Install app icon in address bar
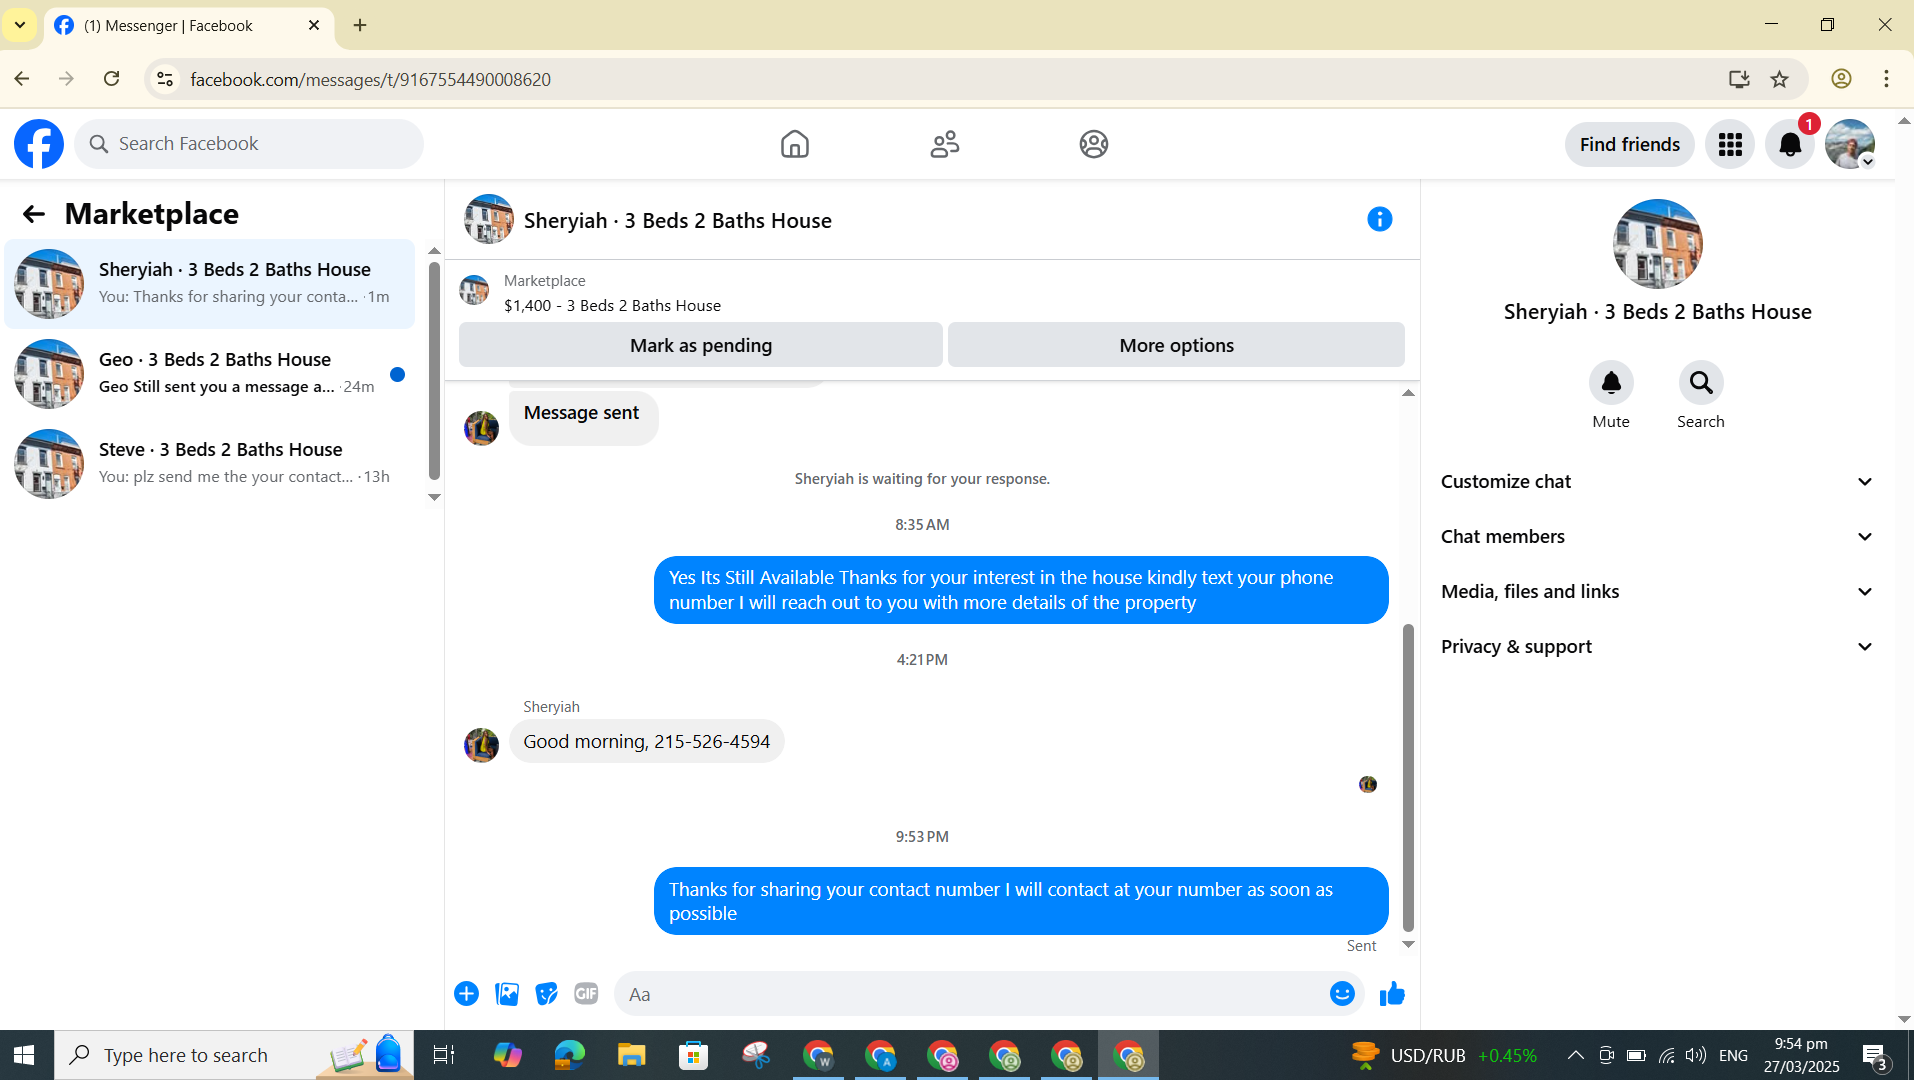Image resolution: width=1914 pixels, height=1080 pixels. (x=1739, y=79)
